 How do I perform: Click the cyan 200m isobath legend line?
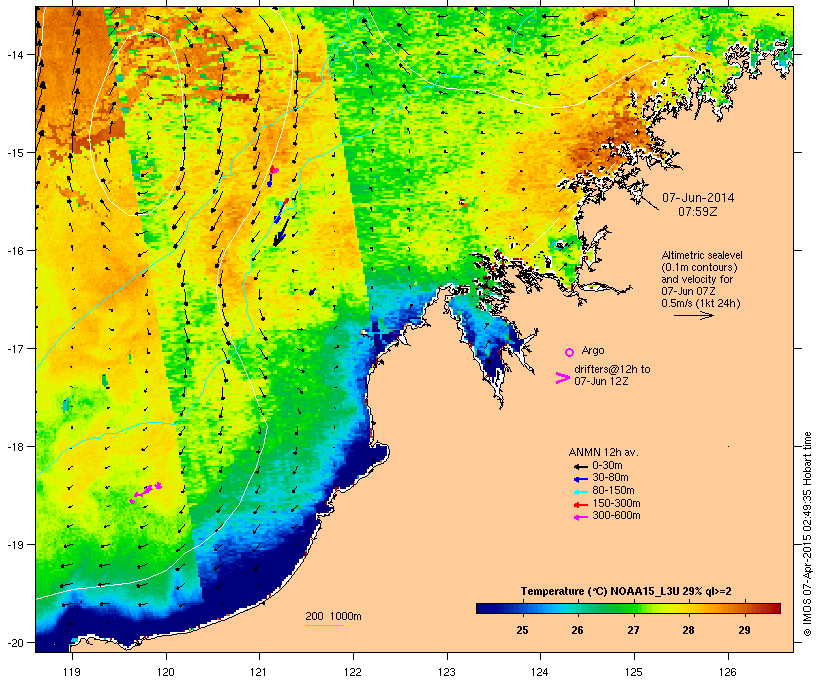click(x=324, y=625)
